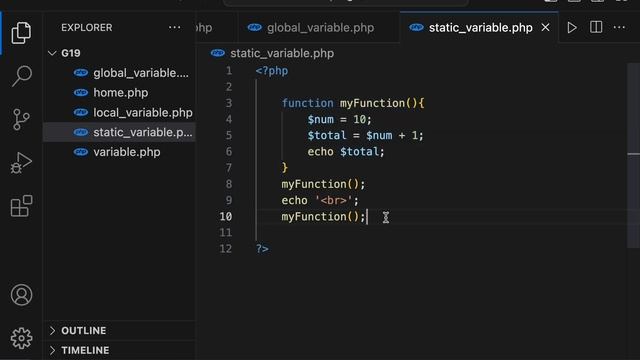Open the Extensions view

[x=21, y=206]
